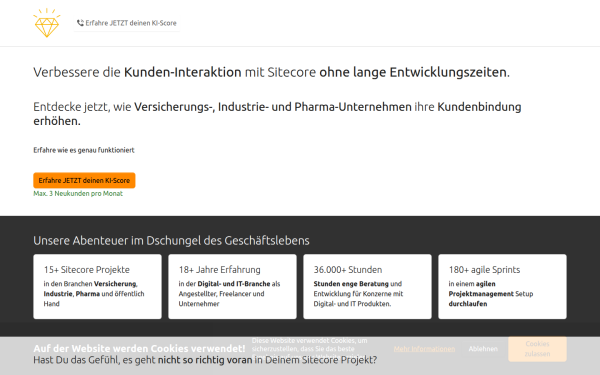Decline cookies with Ablehnen
Viewport: 600px width, 375px height.
[x=483, y=349]
